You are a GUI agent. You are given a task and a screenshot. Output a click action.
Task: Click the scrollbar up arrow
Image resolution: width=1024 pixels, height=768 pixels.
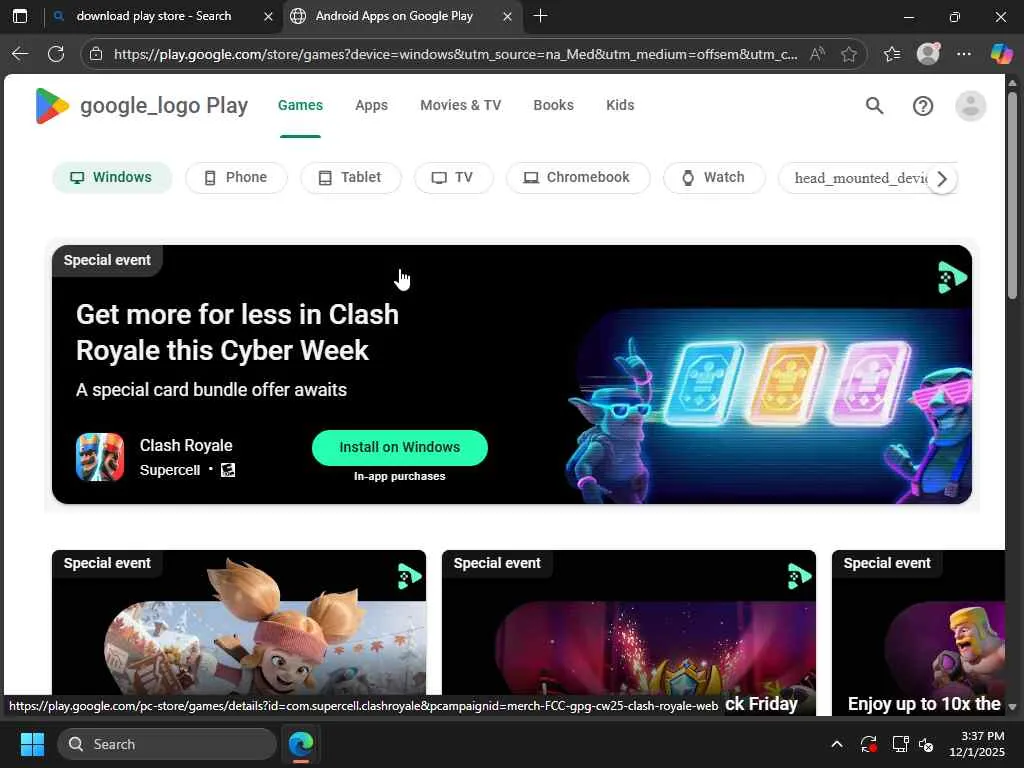pyautogui.click(x=1012, y=83)
